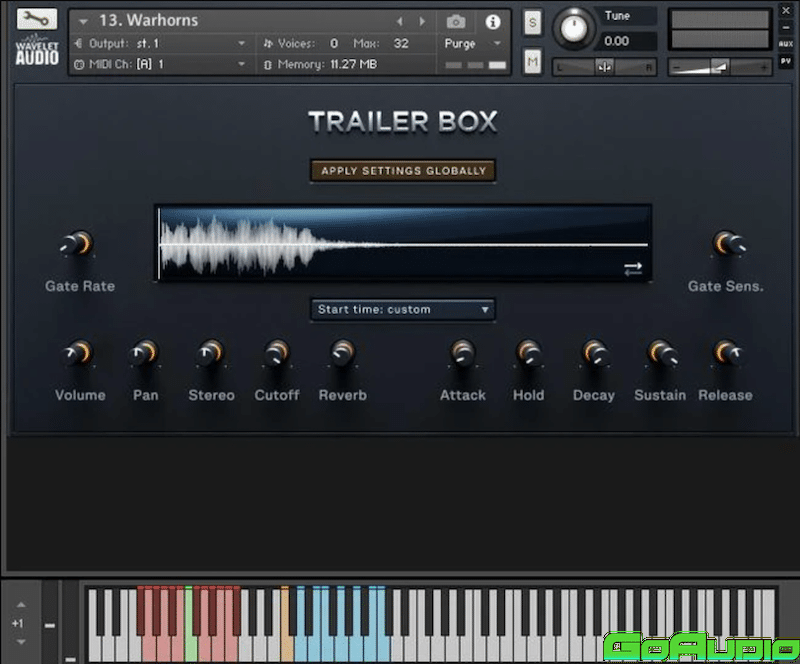
Task: Click the Hold knob
Action: point(529,353)
